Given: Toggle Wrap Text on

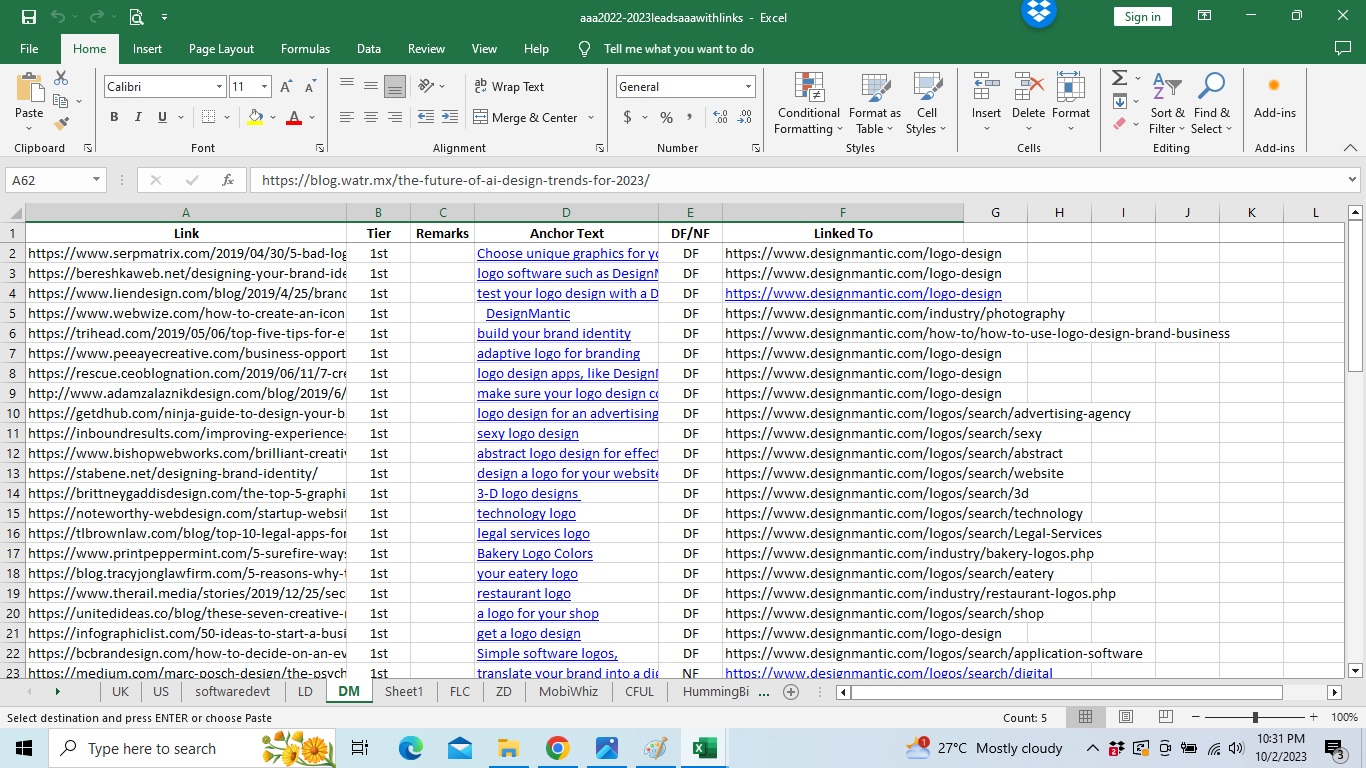Looking at the screenshot, I should [x=509, y=87].
